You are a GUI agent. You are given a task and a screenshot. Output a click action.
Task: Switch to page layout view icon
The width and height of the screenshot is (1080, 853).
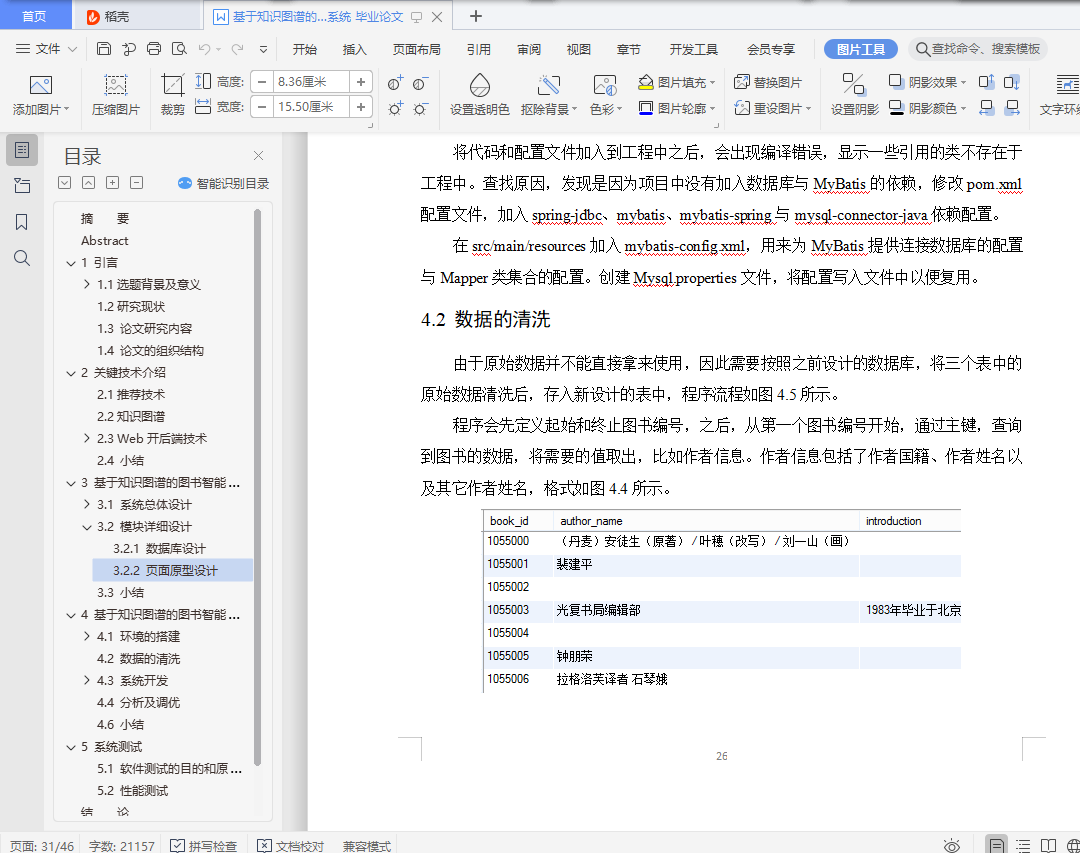coord(995,845)
